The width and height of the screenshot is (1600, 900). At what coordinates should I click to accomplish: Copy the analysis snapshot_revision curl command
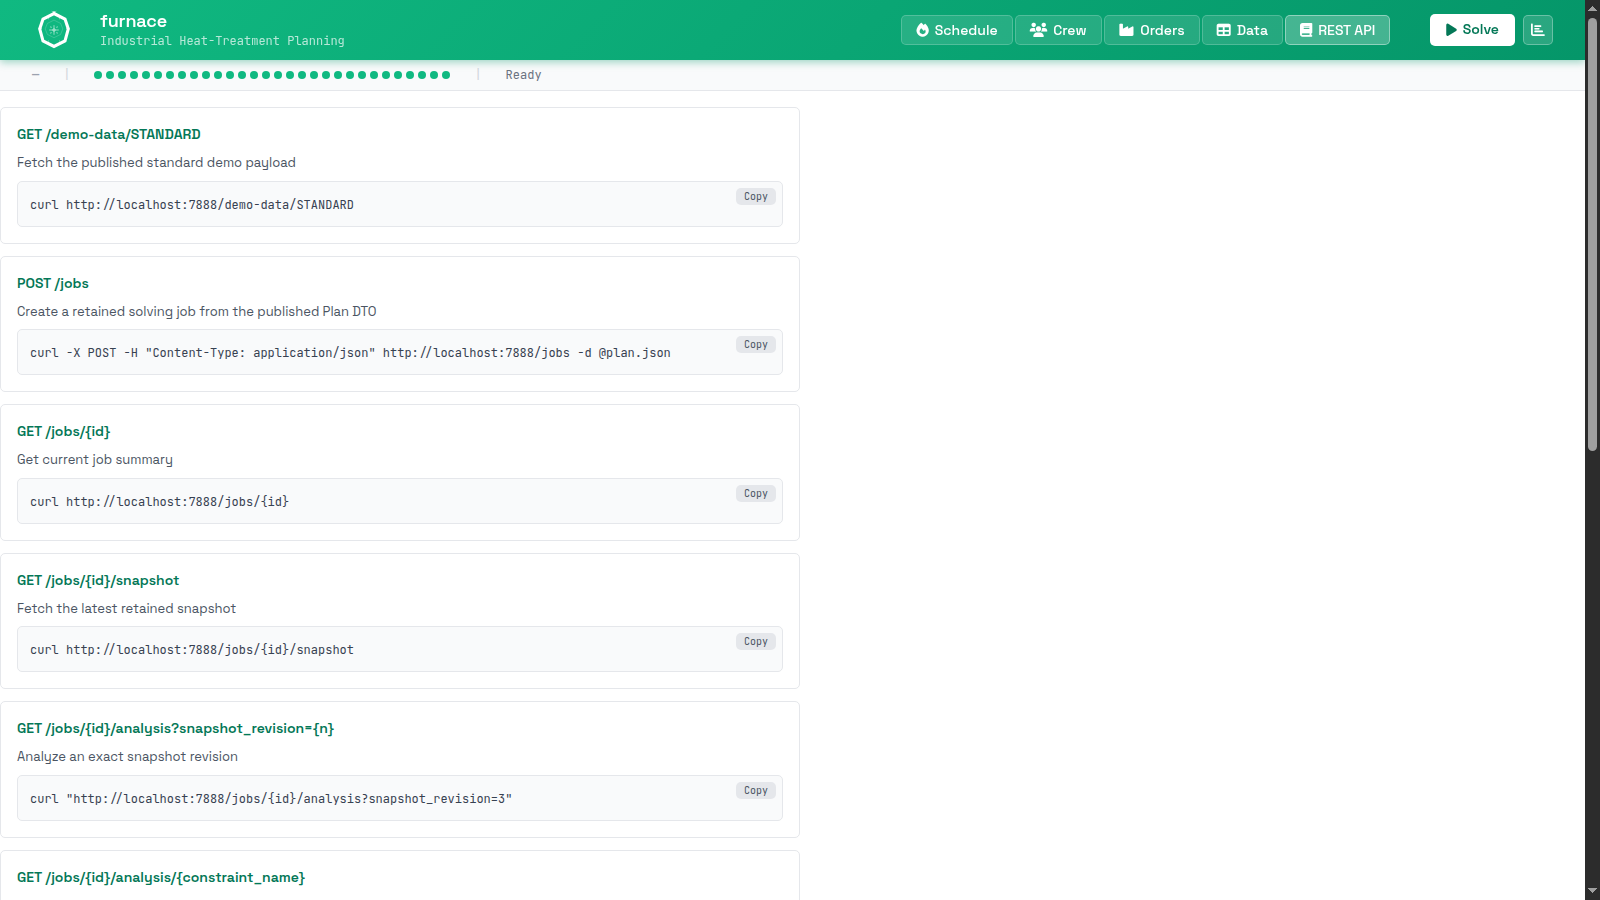tap(756, 791)
